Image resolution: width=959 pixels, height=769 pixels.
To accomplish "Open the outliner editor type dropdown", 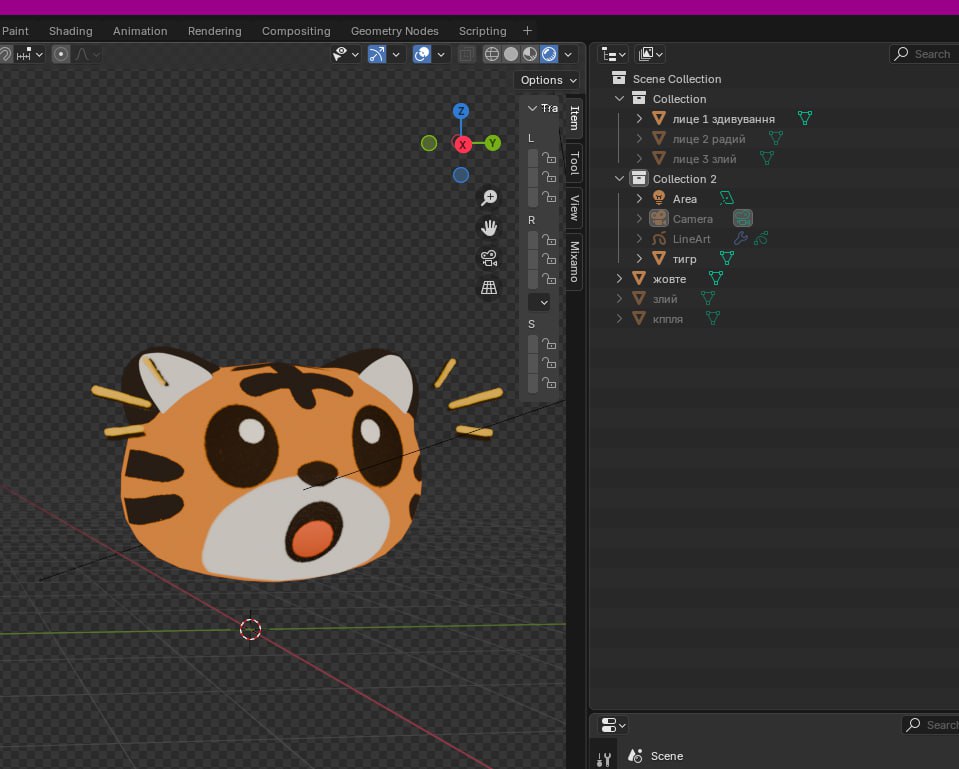I will coord(613,54).
